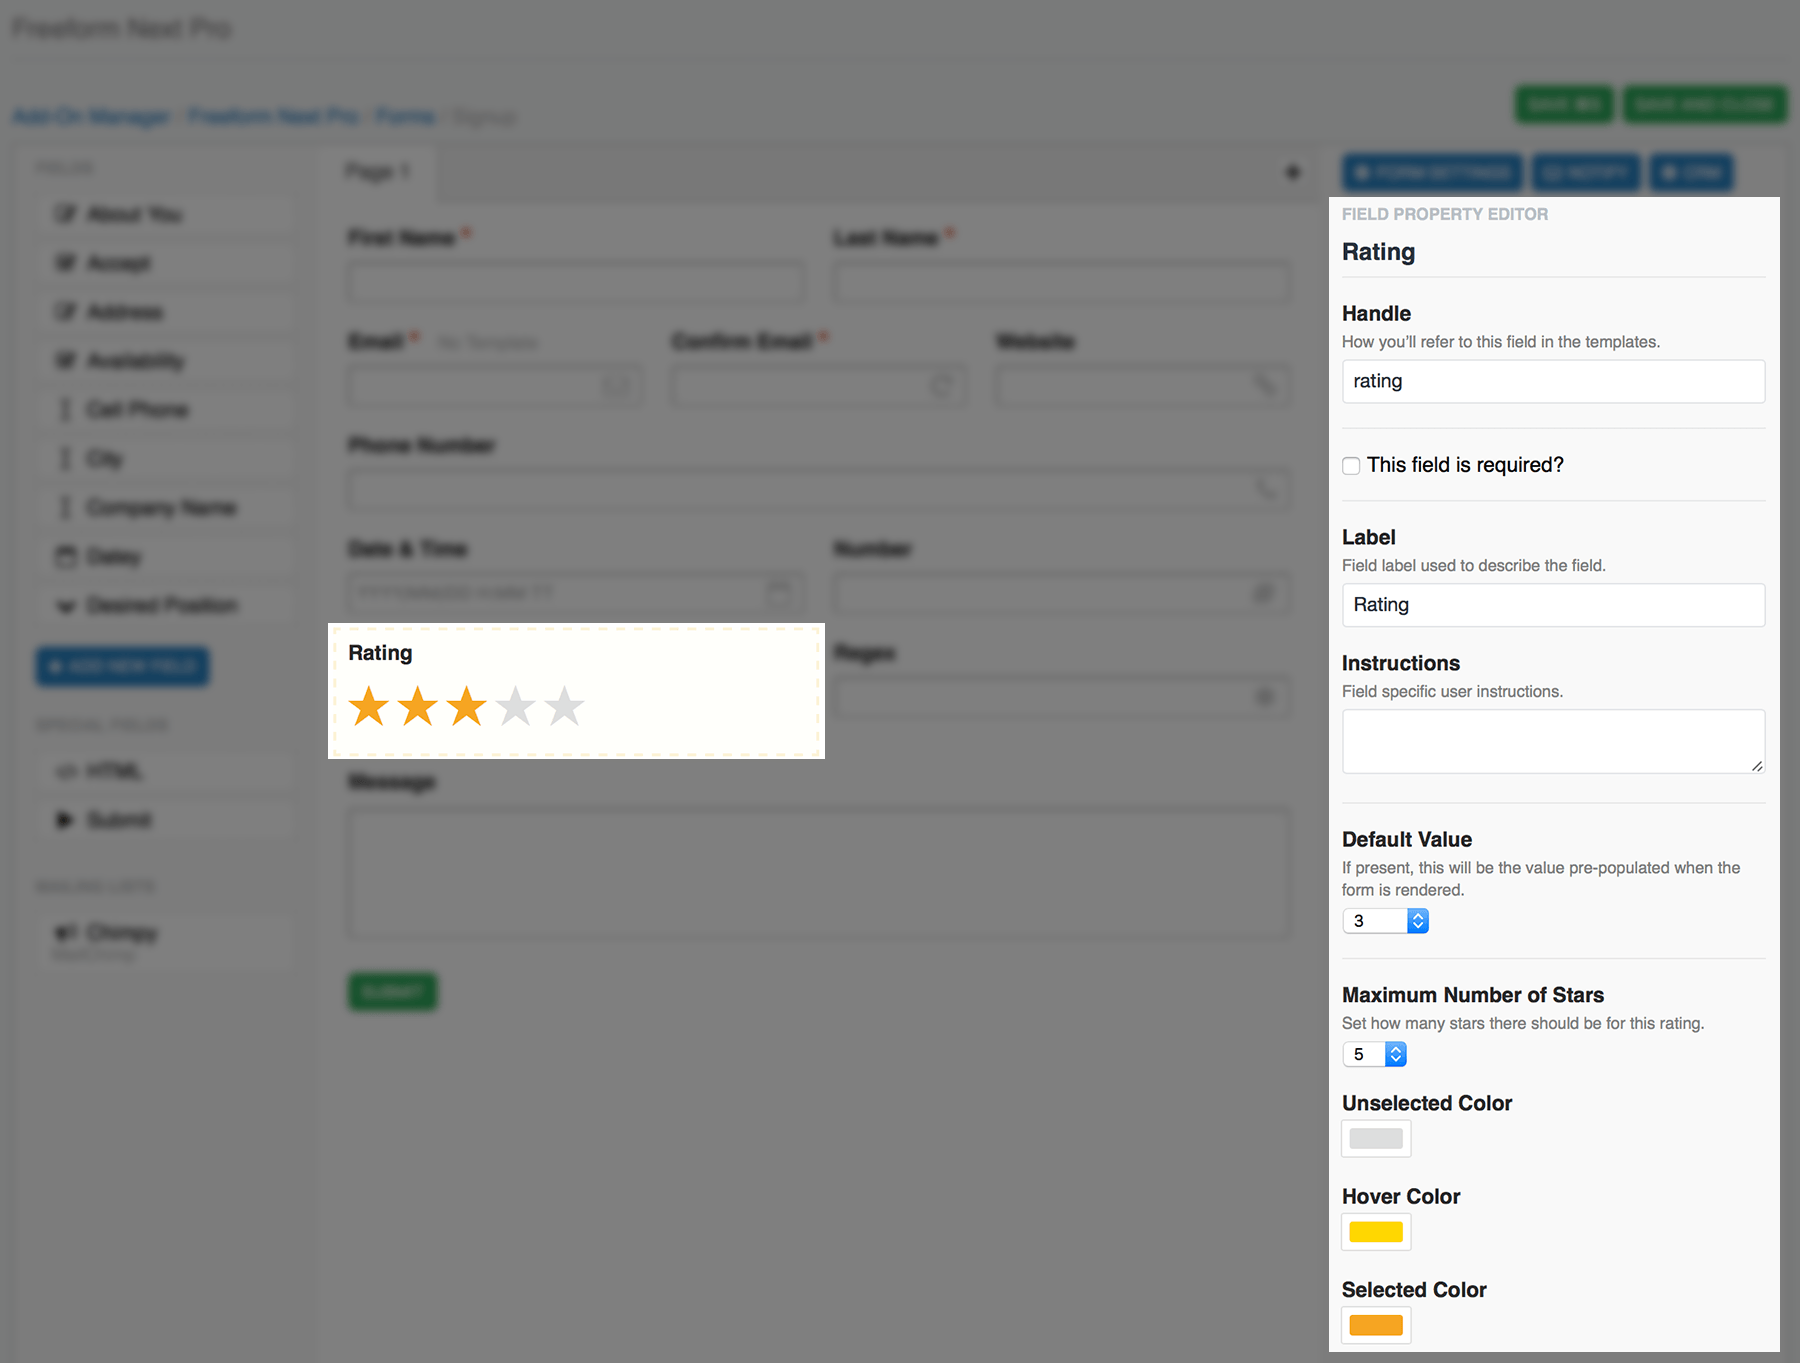Viewport: 1800px width, 1363px height.
Task: Select the Address field in sidebar
Action: coord(166,312)
